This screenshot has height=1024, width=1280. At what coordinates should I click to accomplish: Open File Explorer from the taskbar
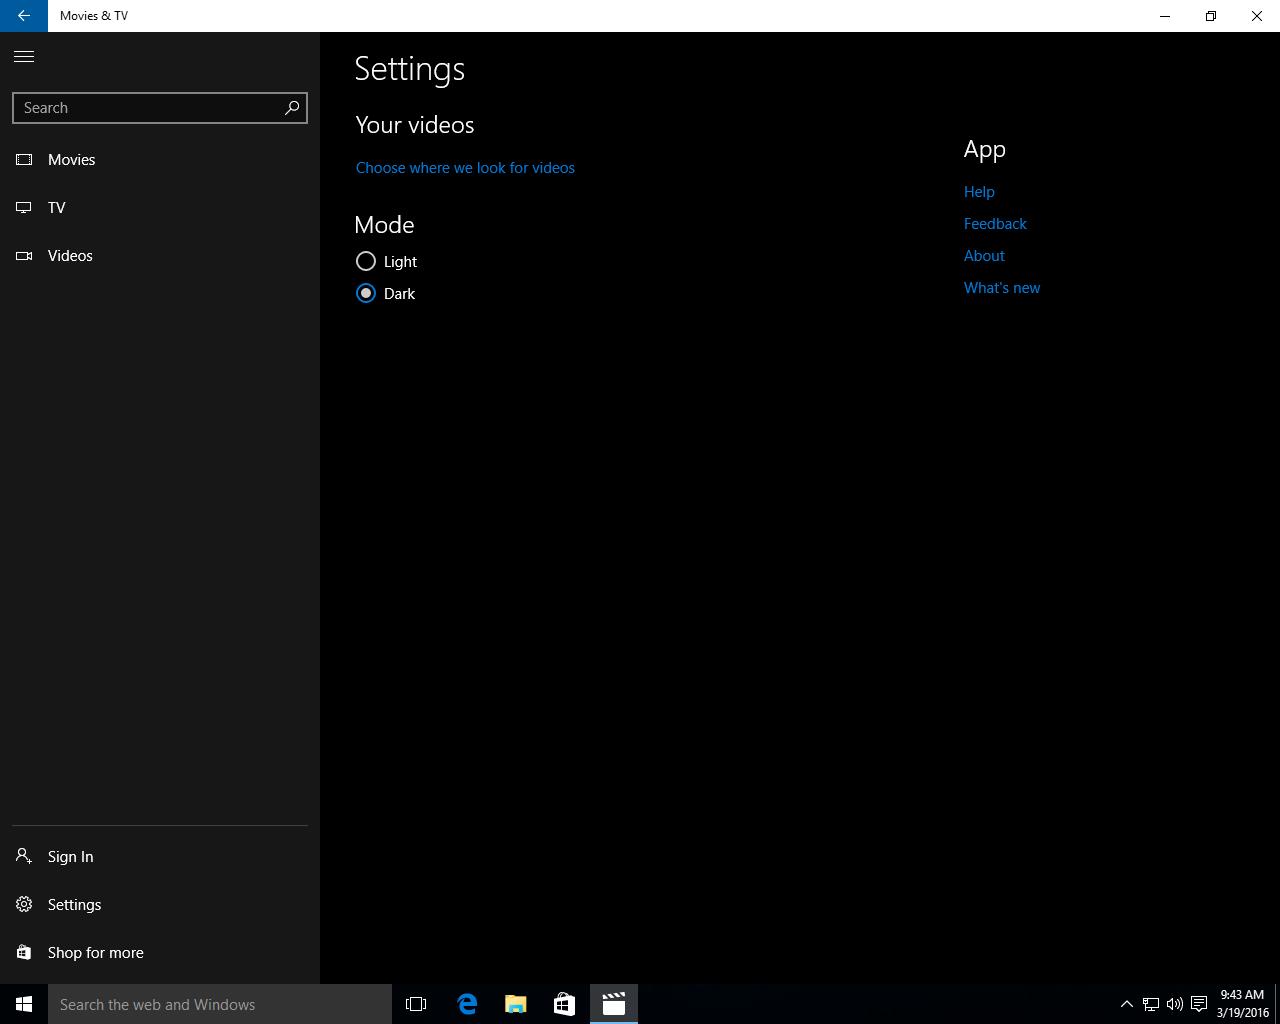point(515,1004)
